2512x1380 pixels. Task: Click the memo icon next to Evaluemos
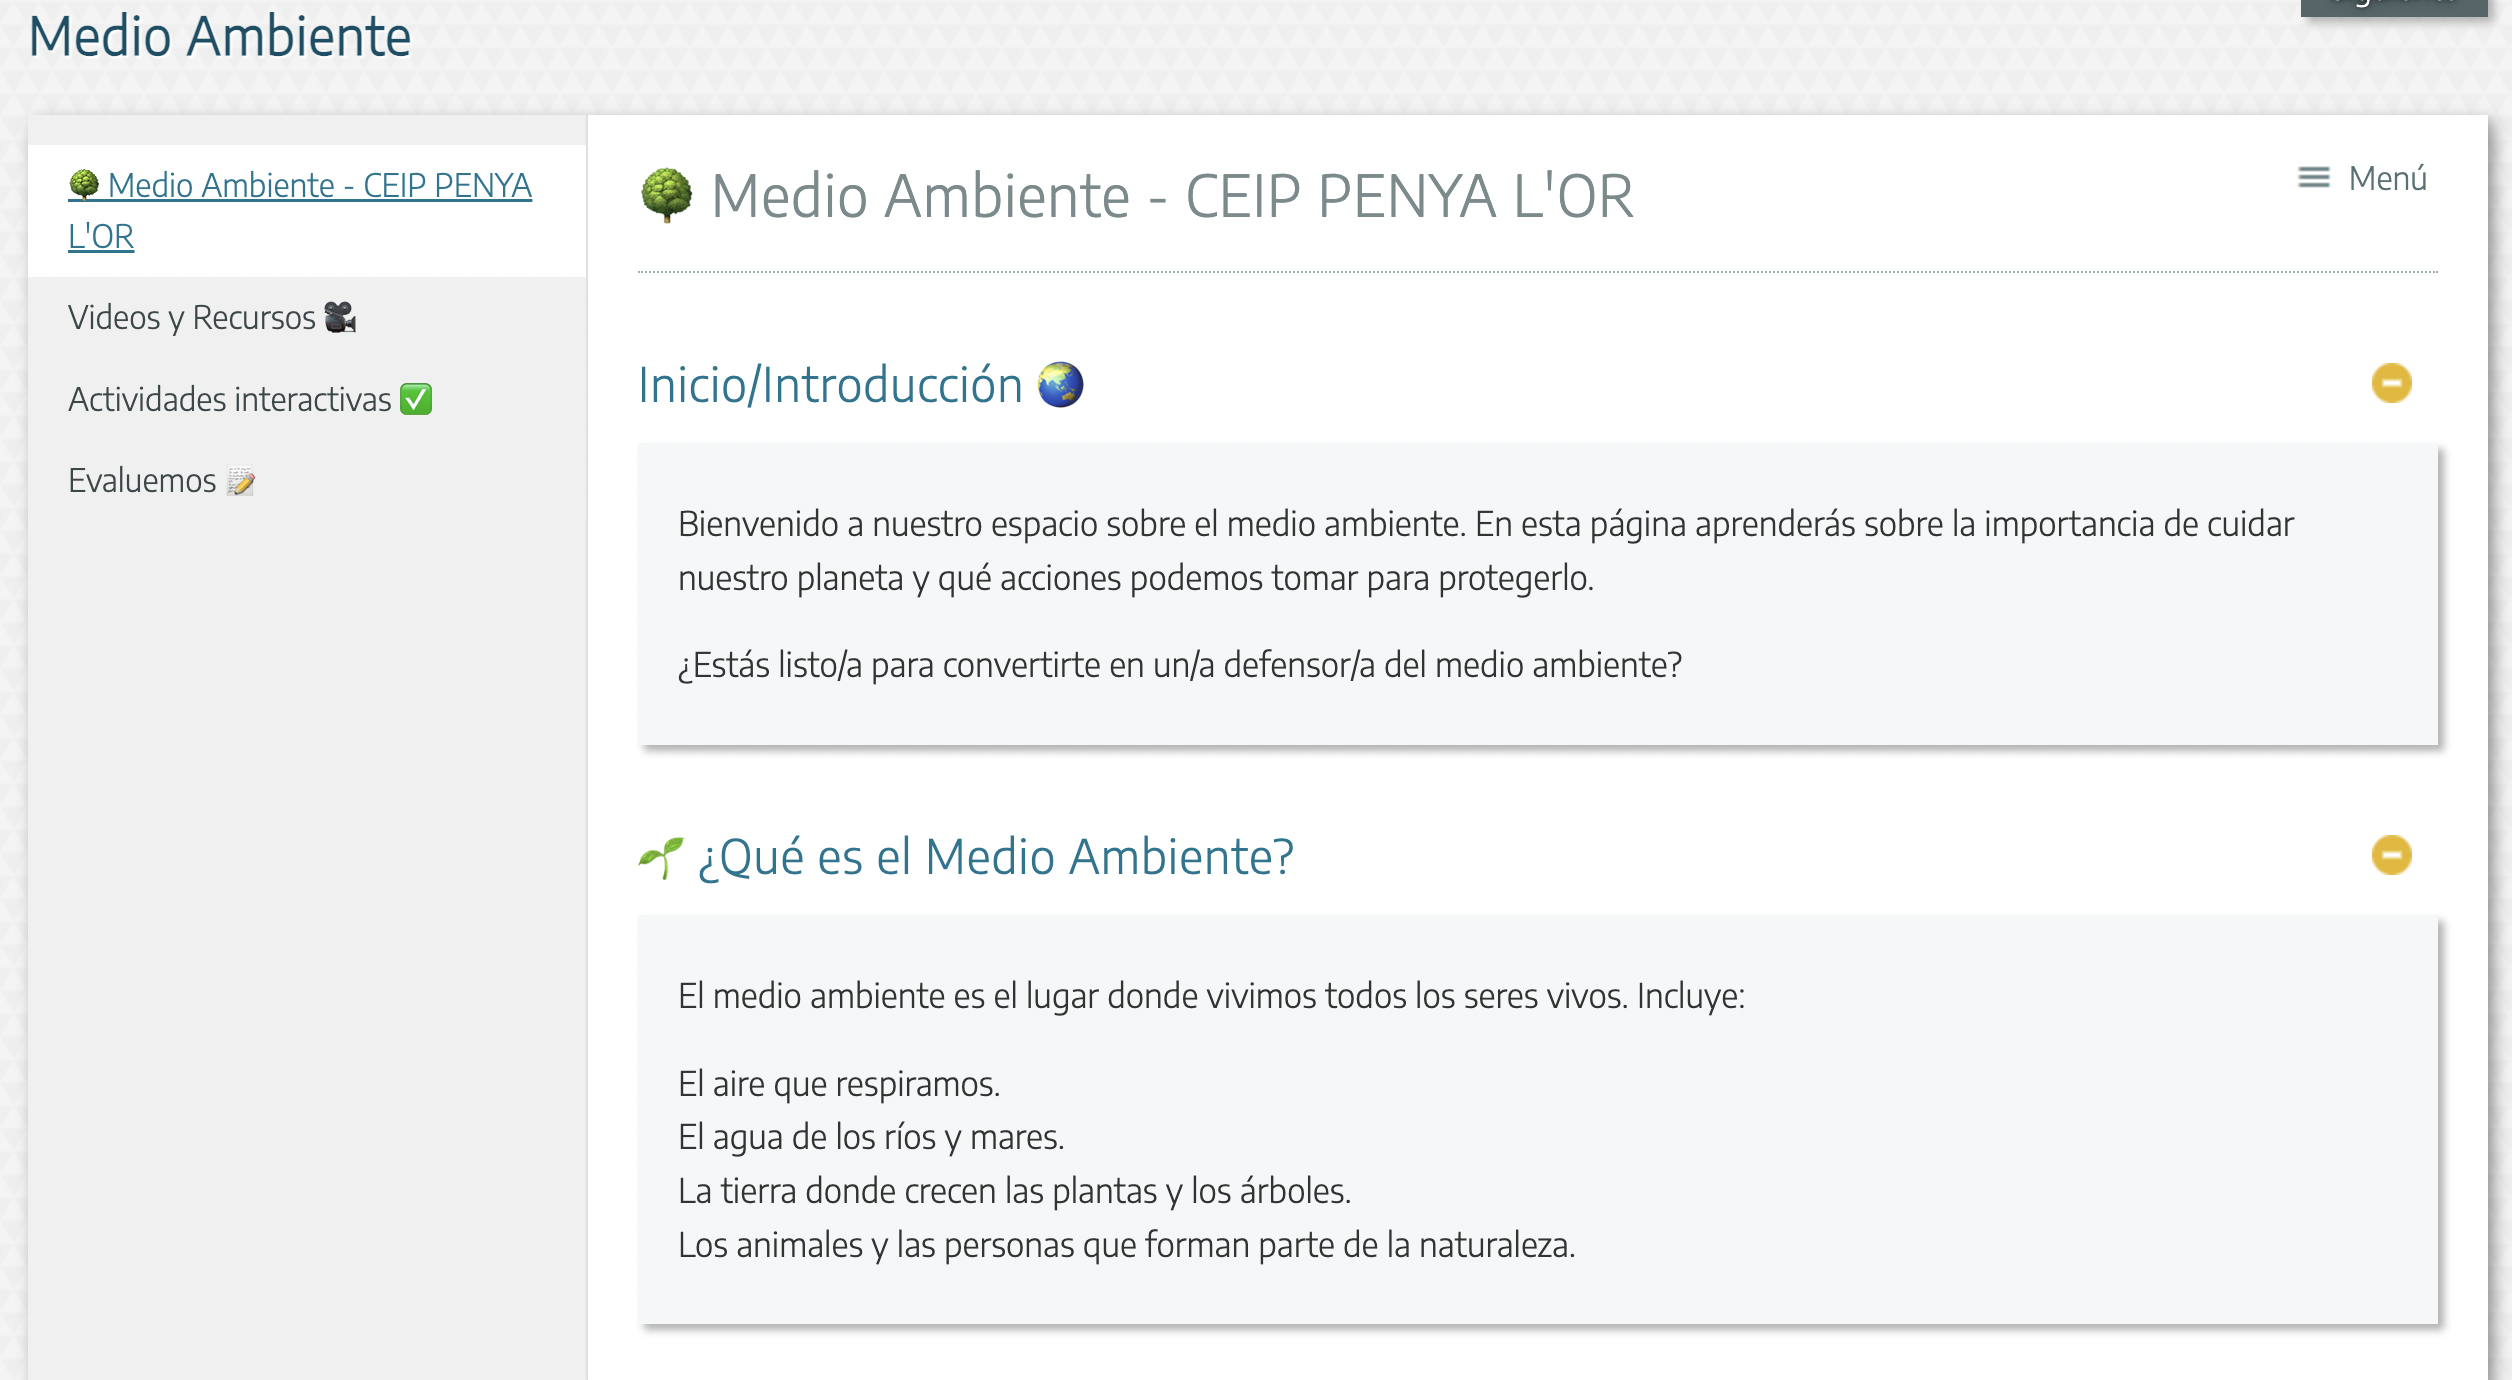pos(240,481)
